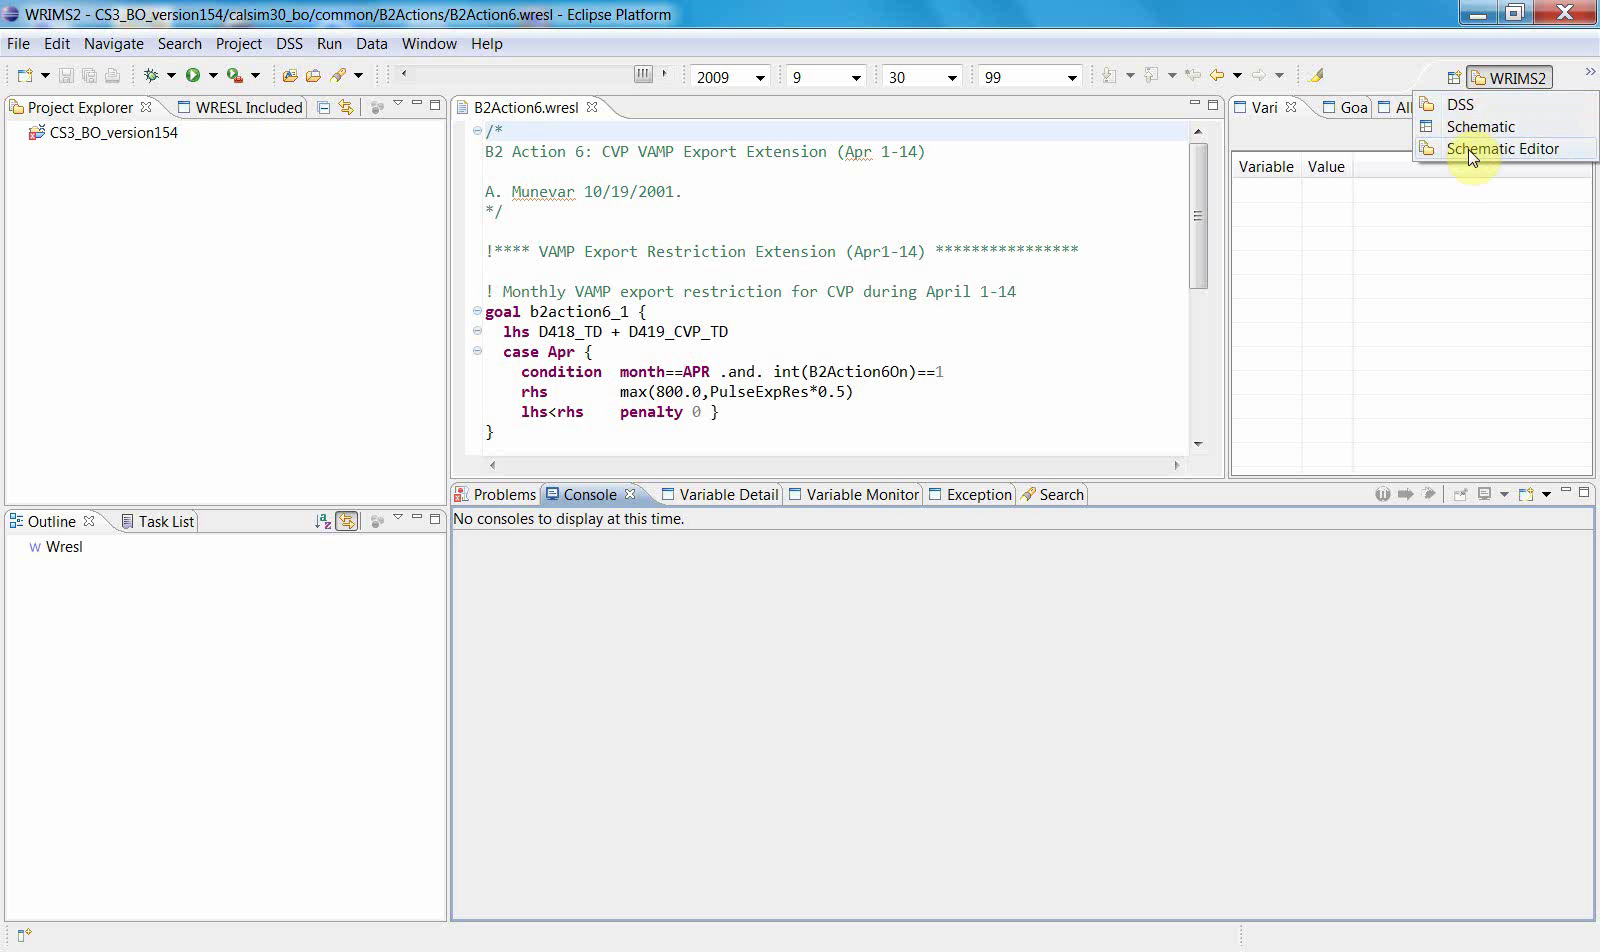Minimize the Console panel

(1566, 491)
